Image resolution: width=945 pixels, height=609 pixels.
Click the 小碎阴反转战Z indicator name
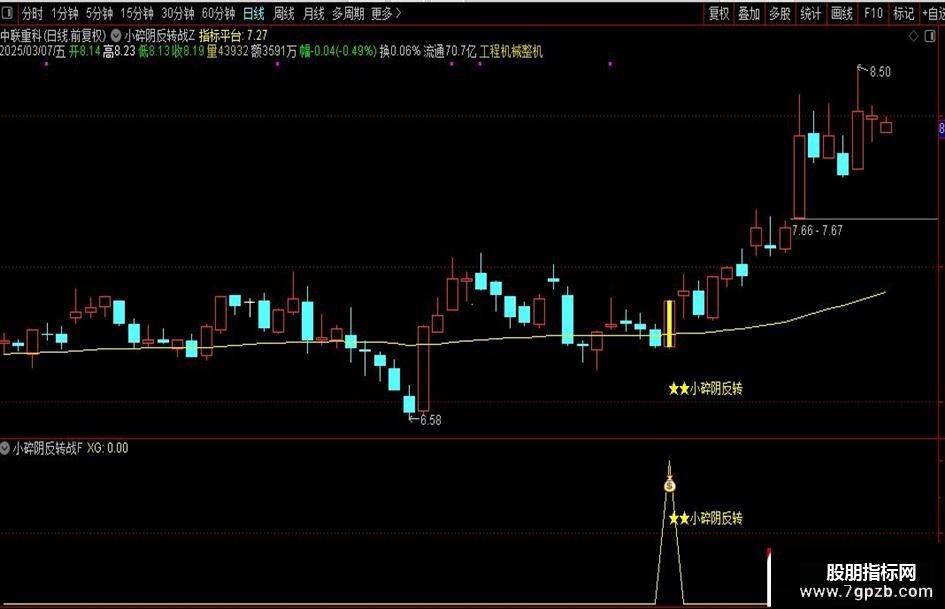(x=160, y=36)
